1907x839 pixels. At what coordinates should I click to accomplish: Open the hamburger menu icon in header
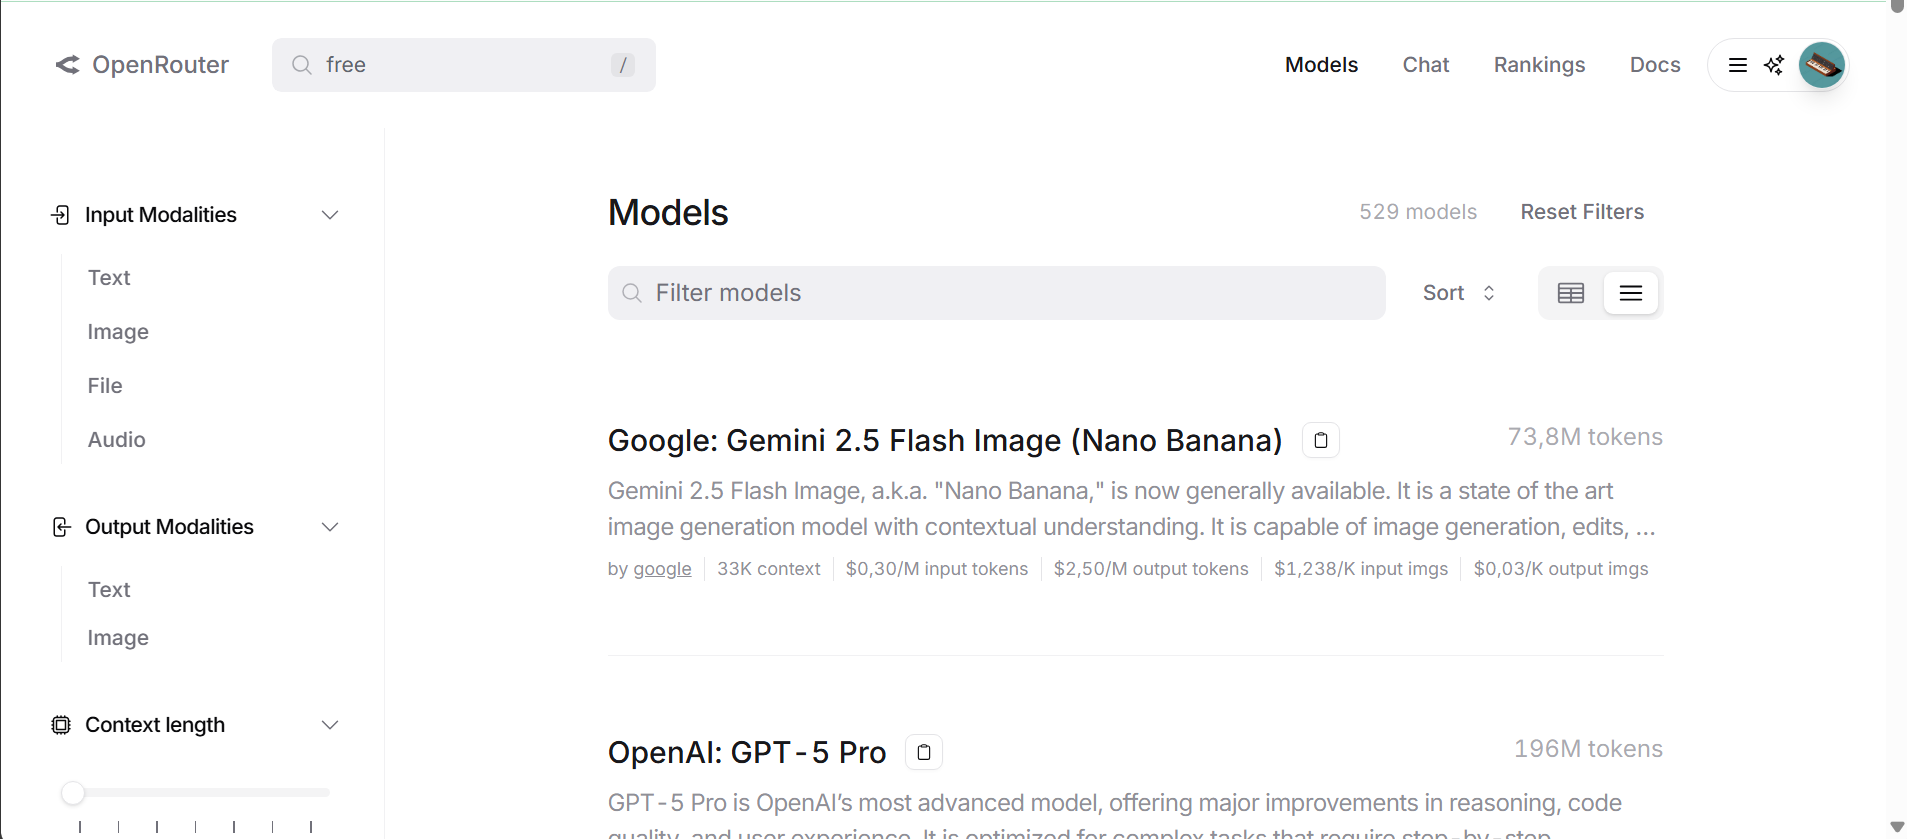click(x=1738, y=65)
